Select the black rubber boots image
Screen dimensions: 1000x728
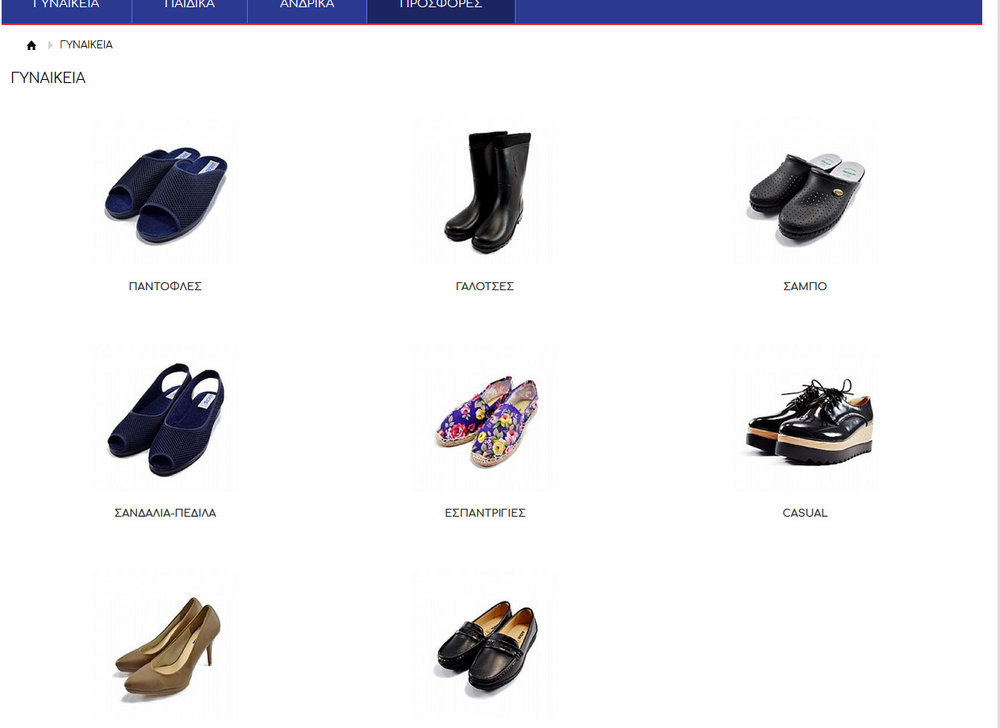pyautogui.click(x=485, y=193)
